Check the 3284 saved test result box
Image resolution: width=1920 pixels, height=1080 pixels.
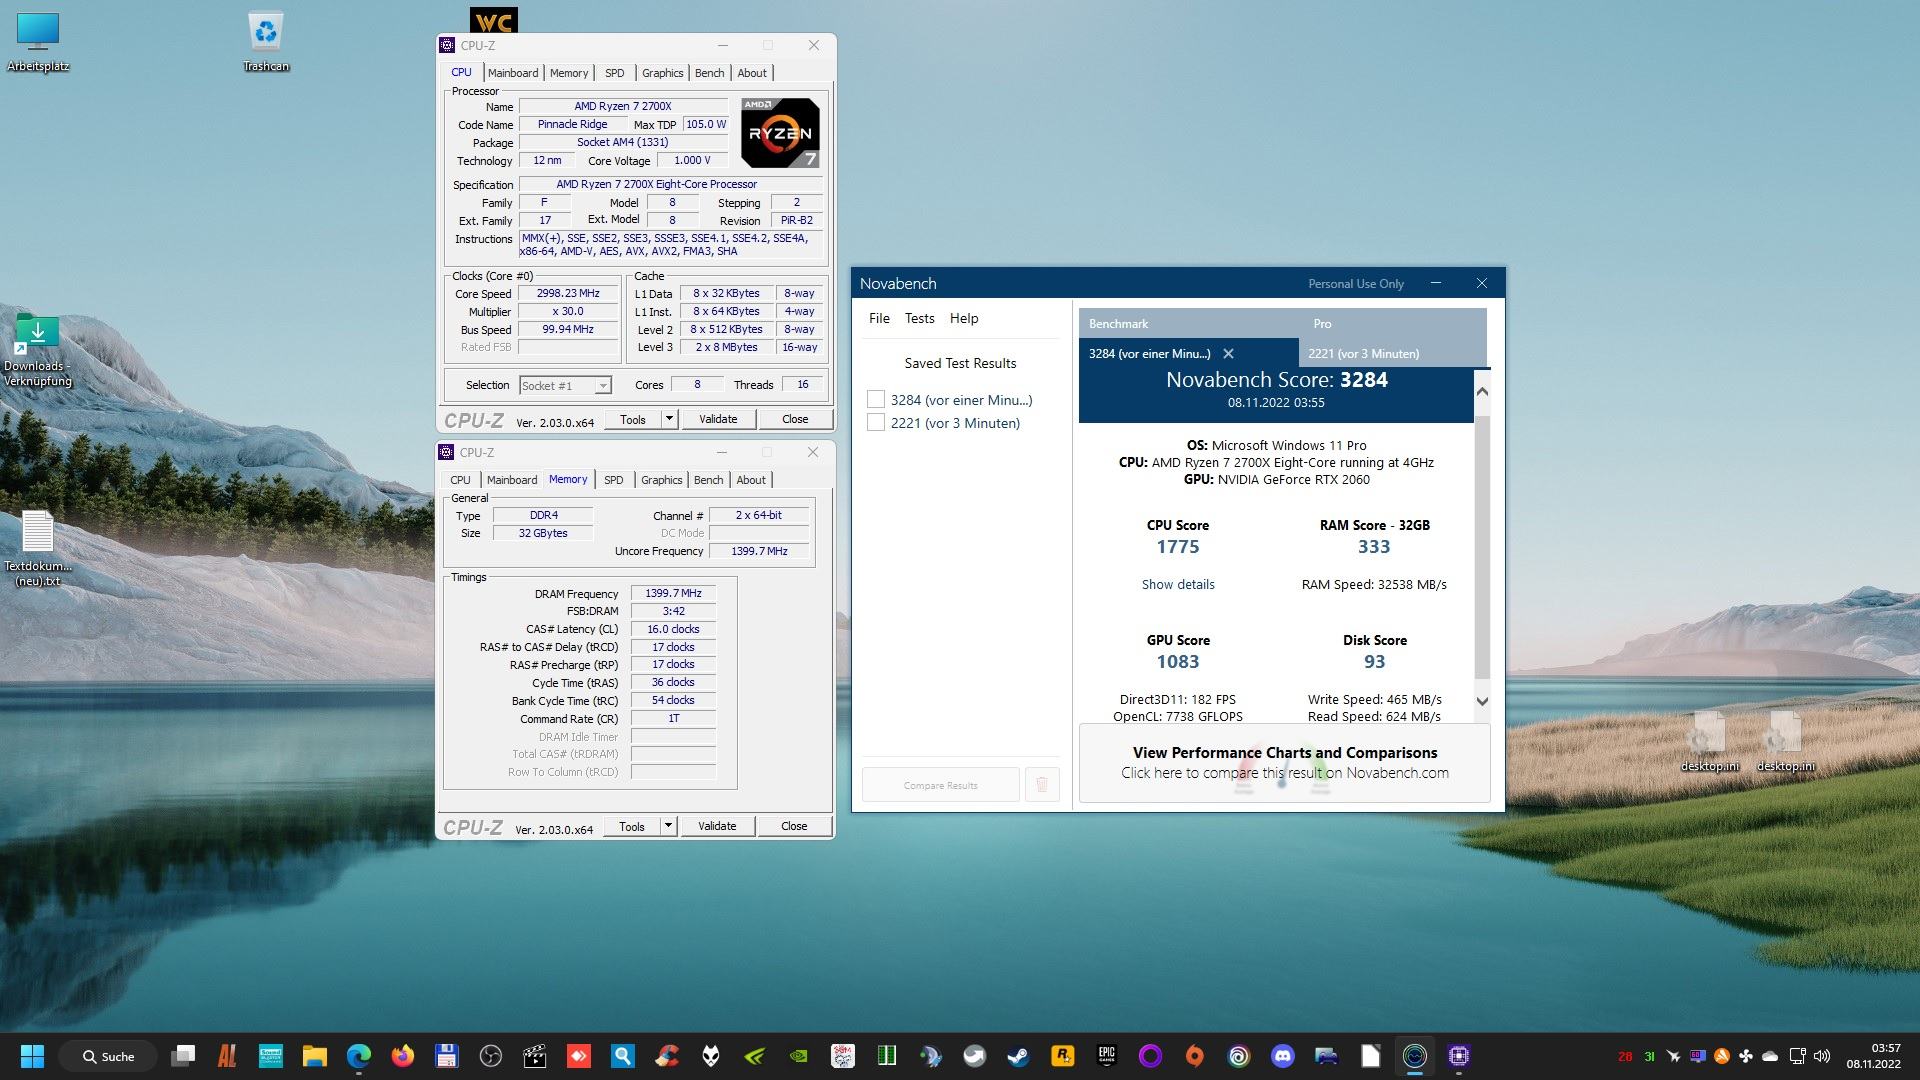tap(876, 400)
